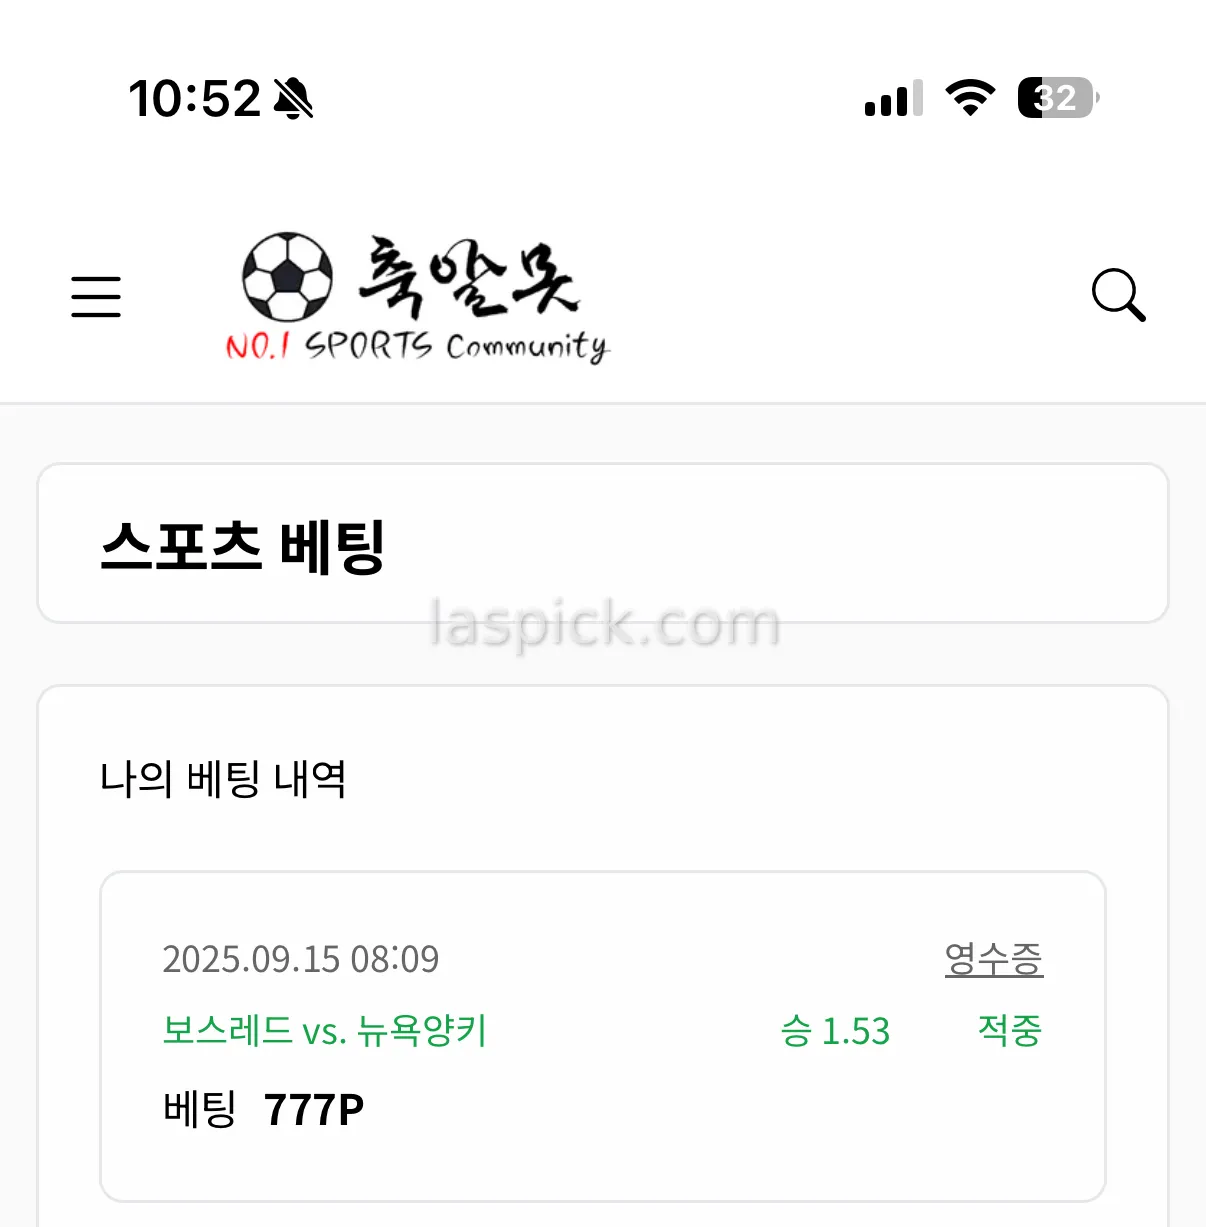The image size is (1206, 1227).
Task: Click the 보스레드 vs. 뉴욕양키 match
Action: [325, 1031]
